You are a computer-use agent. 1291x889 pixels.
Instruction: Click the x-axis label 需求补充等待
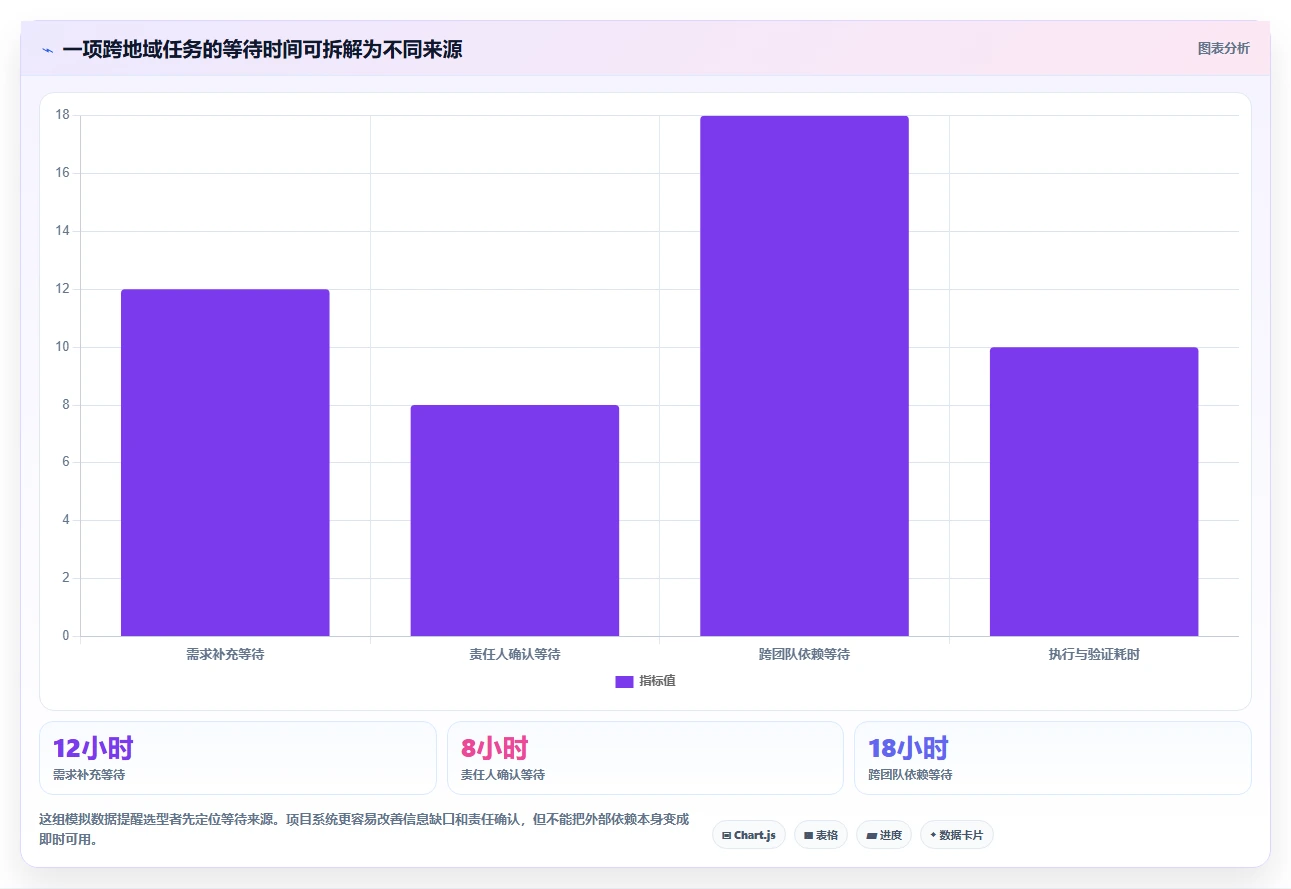tap(225, 655)
